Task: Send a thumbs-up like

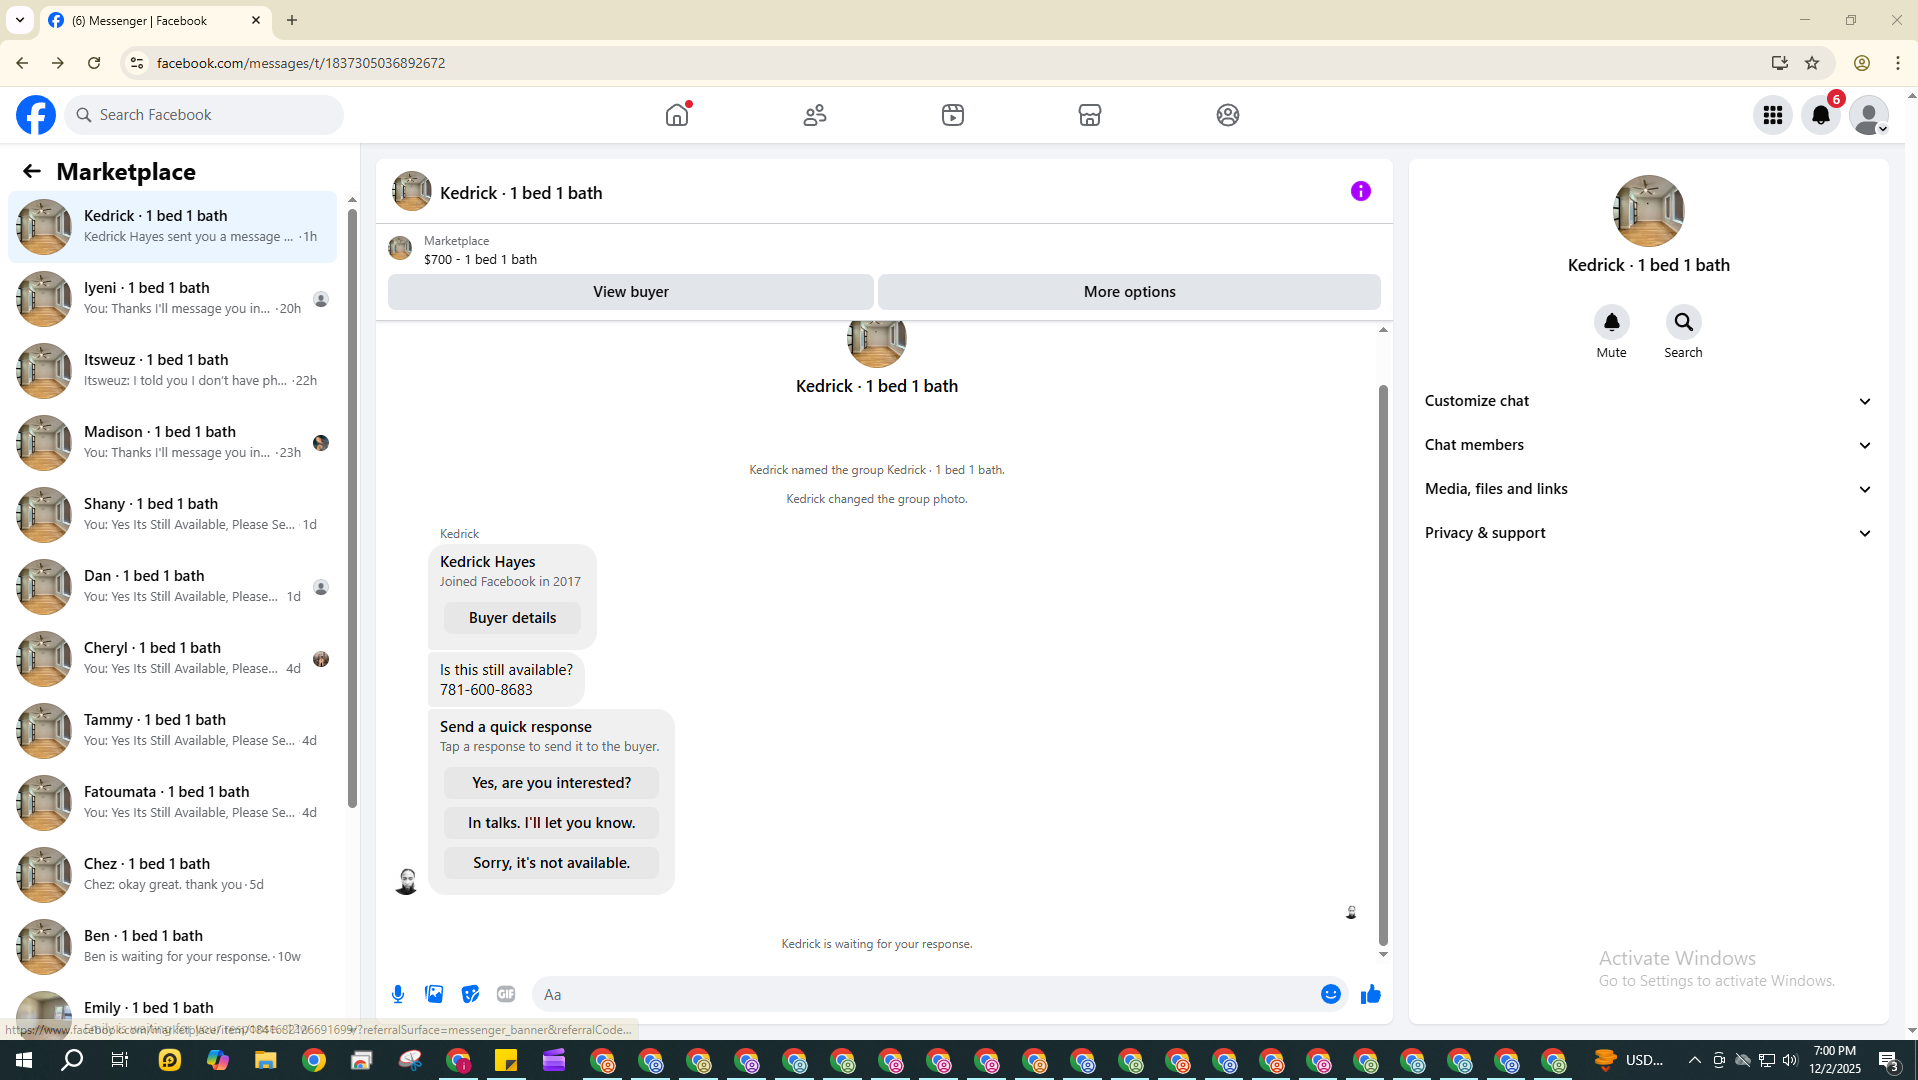Action: [x=1370, y=994]
